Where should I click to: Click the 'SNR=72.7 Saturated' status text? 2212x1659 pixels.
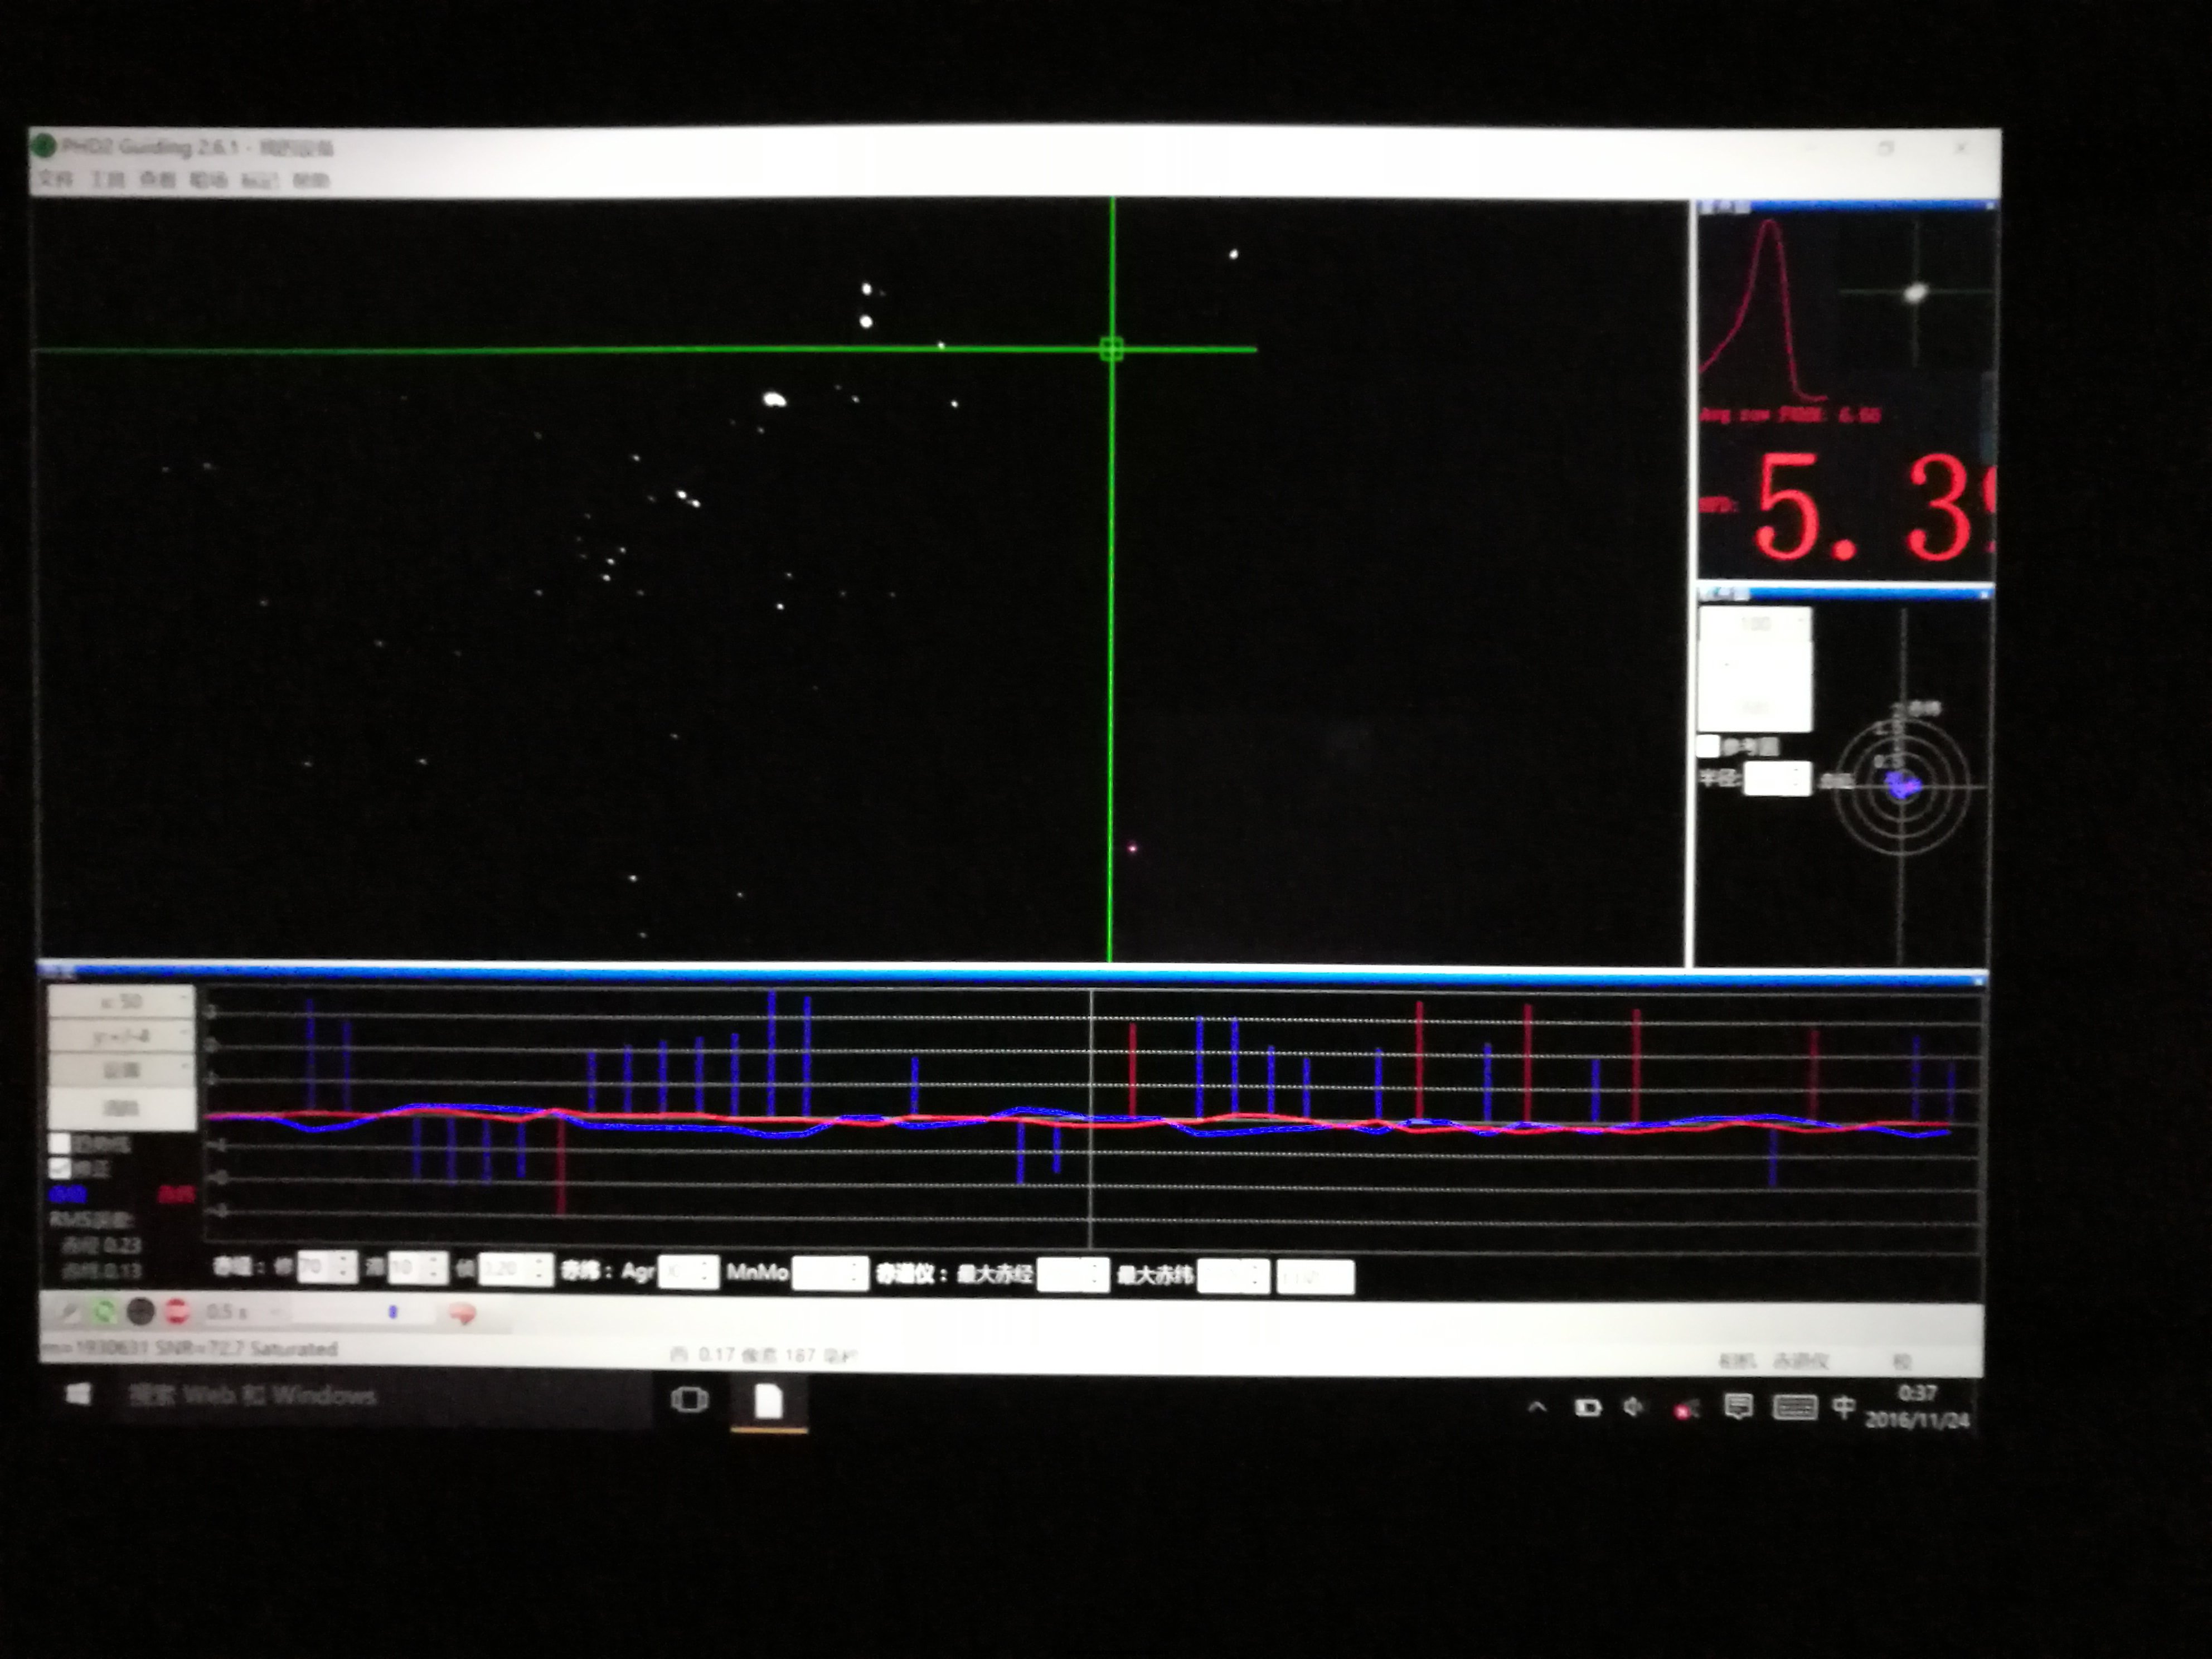tap(247, 1348)
